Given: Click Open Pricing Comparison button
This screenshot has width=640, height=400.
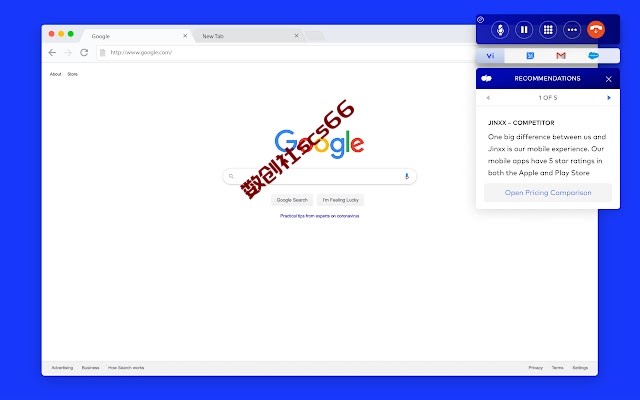Looking at the screenshot, I should pos(548,193).
